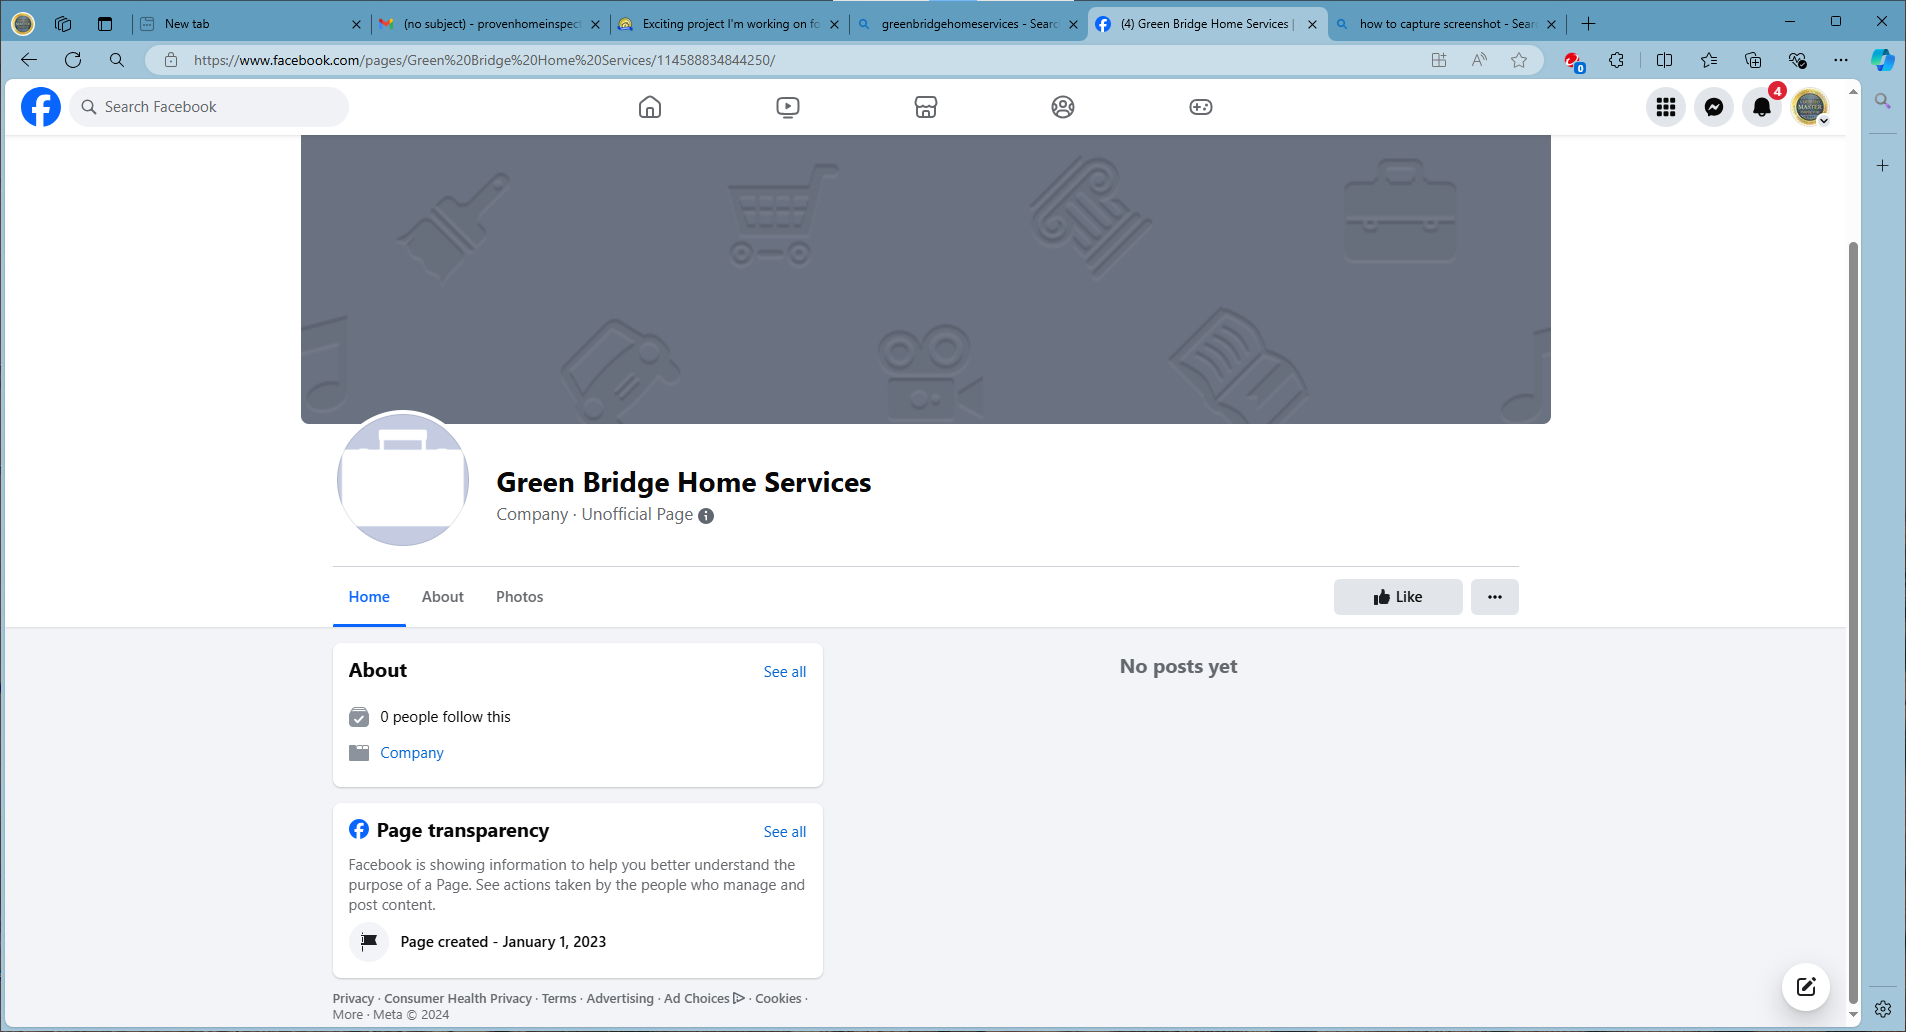Image resolution: width=1906 pixels, height=1032 pixels.
Task: Toggle split screen view
Action: point(1665,60)
